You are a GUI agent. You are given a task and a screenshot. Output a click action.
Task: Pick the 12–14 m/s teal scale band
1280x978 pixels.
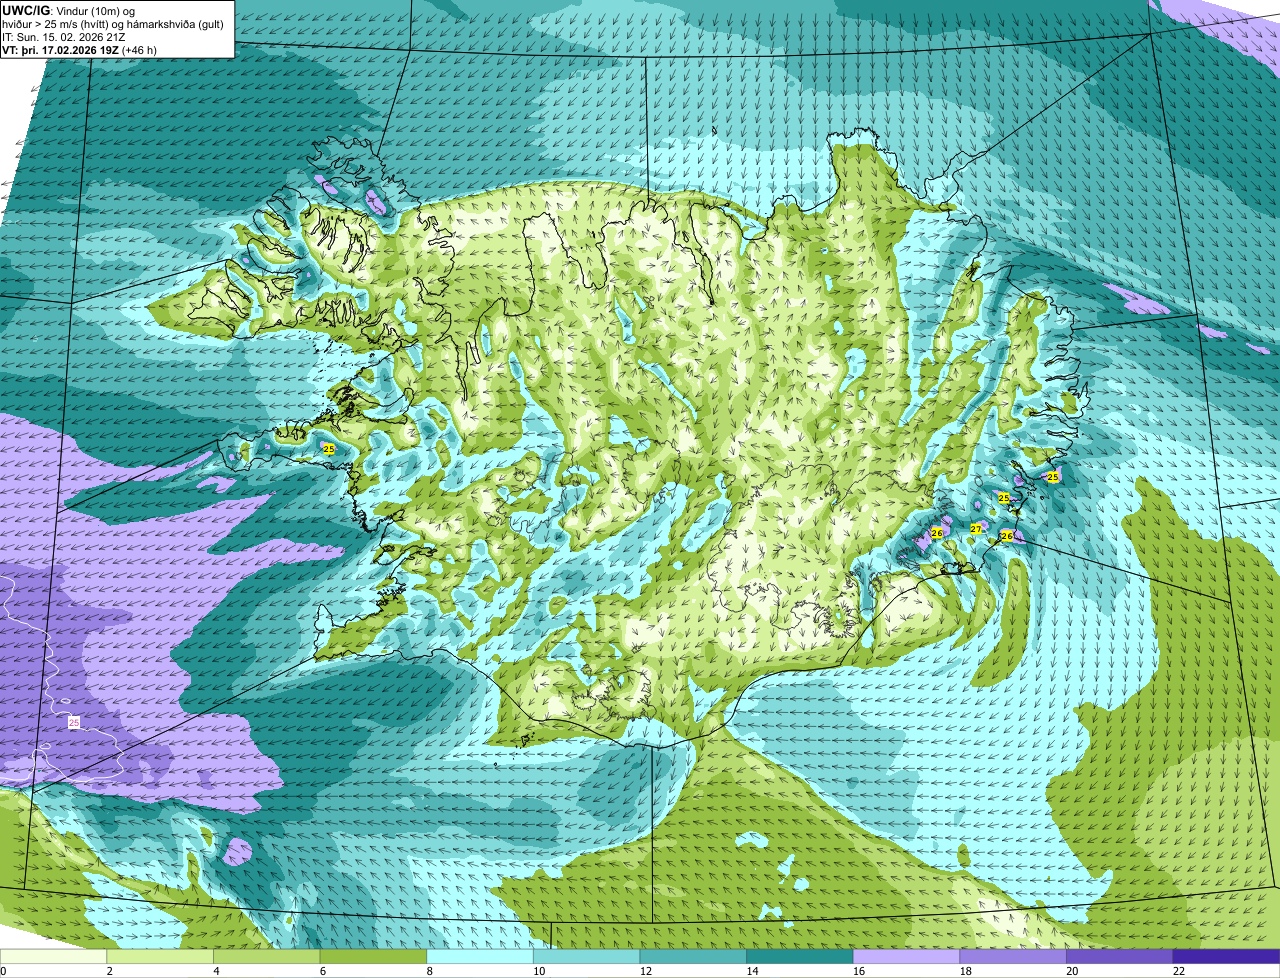pos(693,956)
